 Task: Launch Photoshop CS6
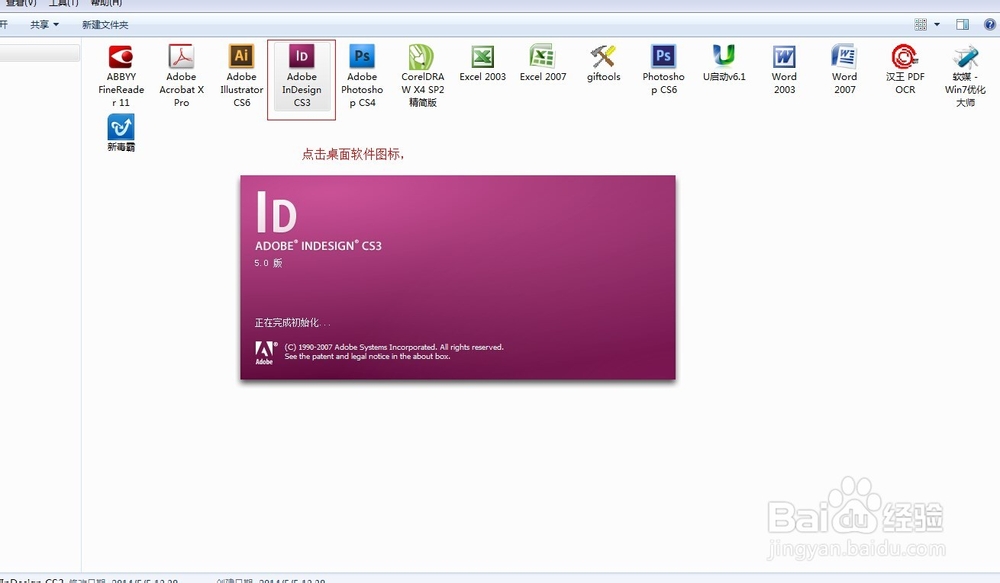click(663, 57)
